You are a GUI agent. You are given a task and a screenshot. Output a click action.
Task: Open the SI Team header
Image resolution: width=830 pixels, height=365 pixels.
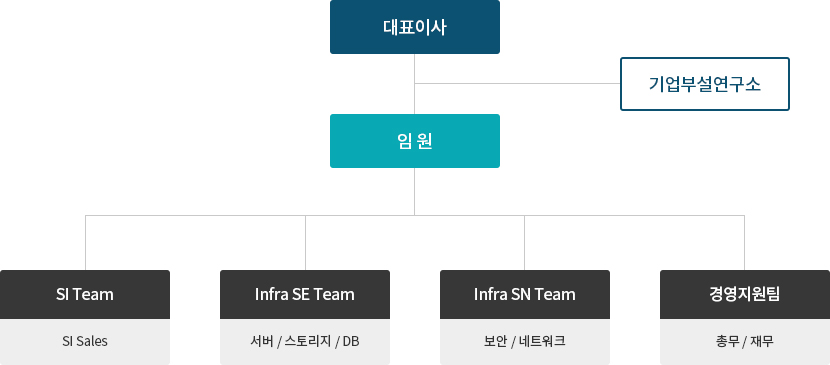pyautogui.click(x=85, y=295)
